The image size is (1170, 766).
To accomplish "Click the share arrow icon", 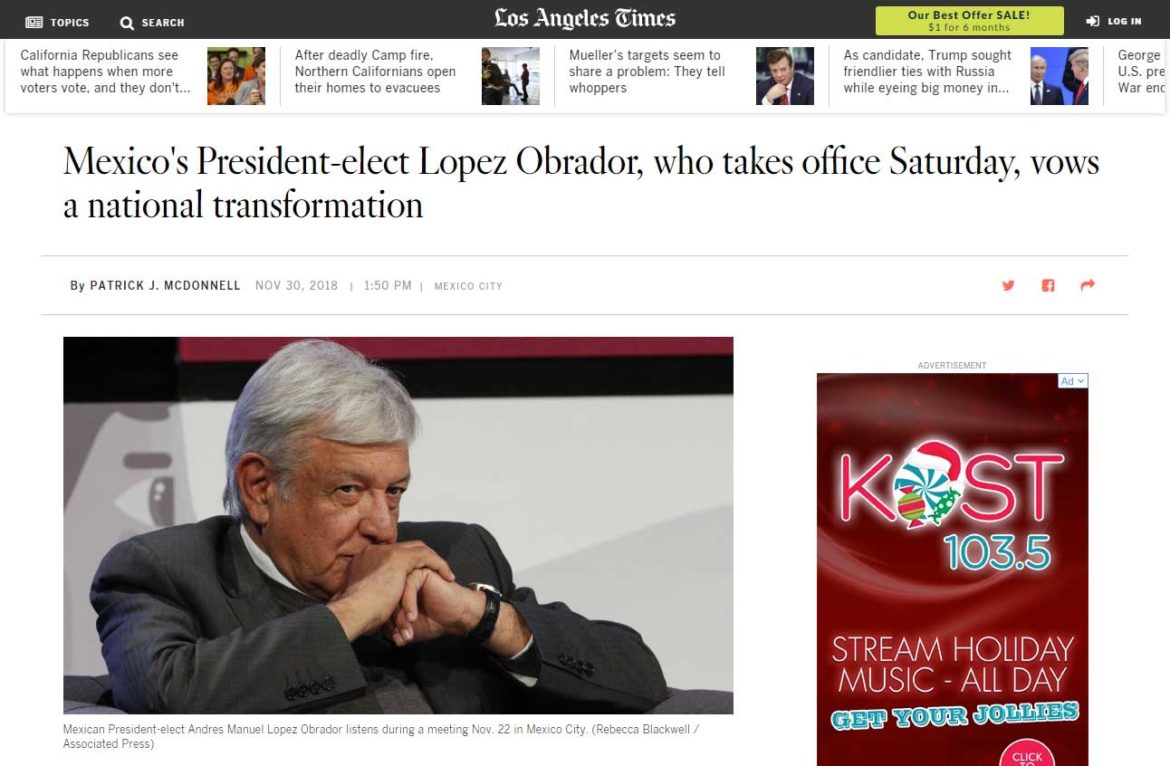I will pos(1087,285).
